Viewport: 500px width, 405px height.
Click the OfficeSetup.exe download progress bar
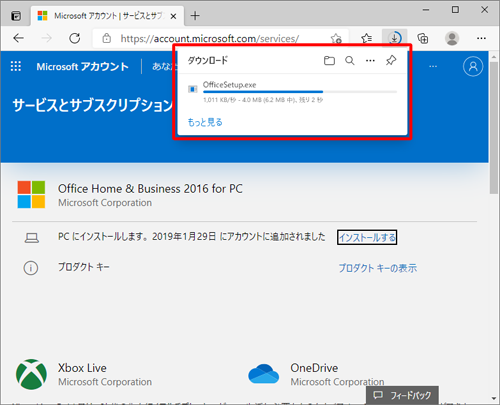(x=300, y=92)
